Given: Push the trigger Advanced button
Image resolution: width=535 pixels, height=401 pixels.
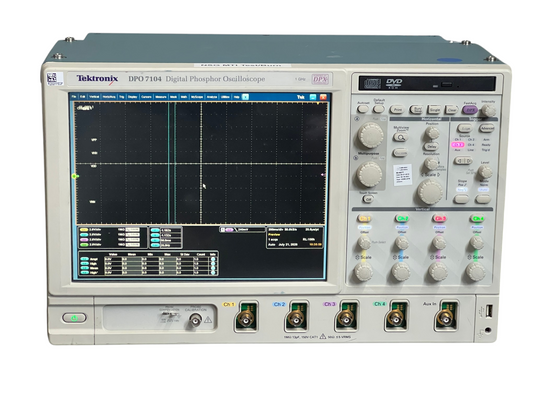Looking at the screenshot, I should [487, 128].
